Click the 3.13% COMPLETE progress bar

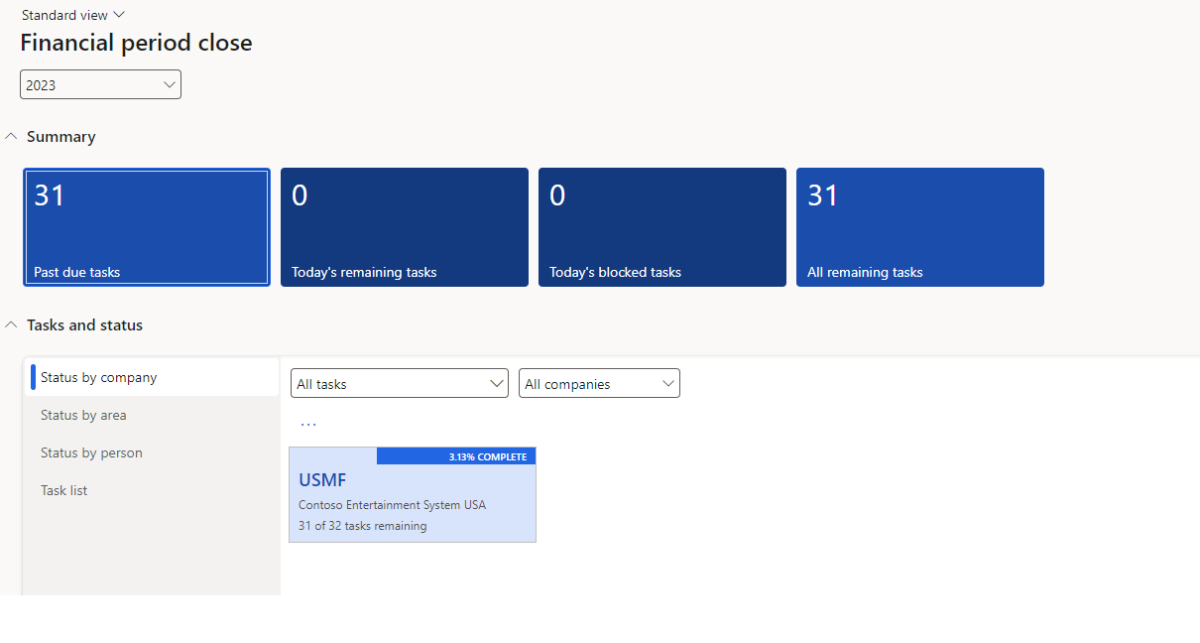point(456,456)
